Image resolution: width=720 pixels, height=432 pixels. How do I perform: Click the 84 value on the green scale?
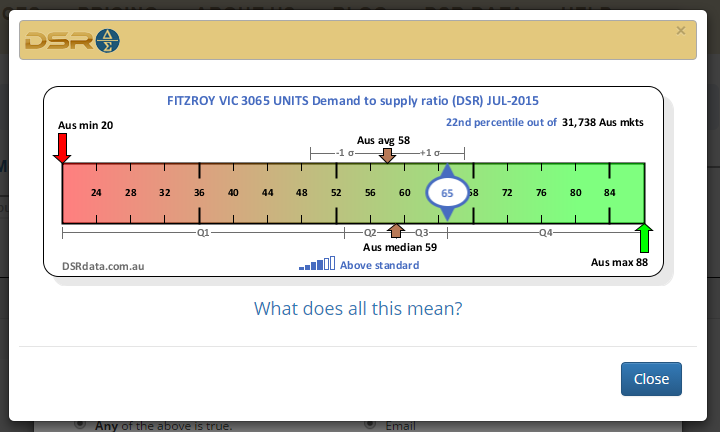pyautogui.click(x=609, y=193)
